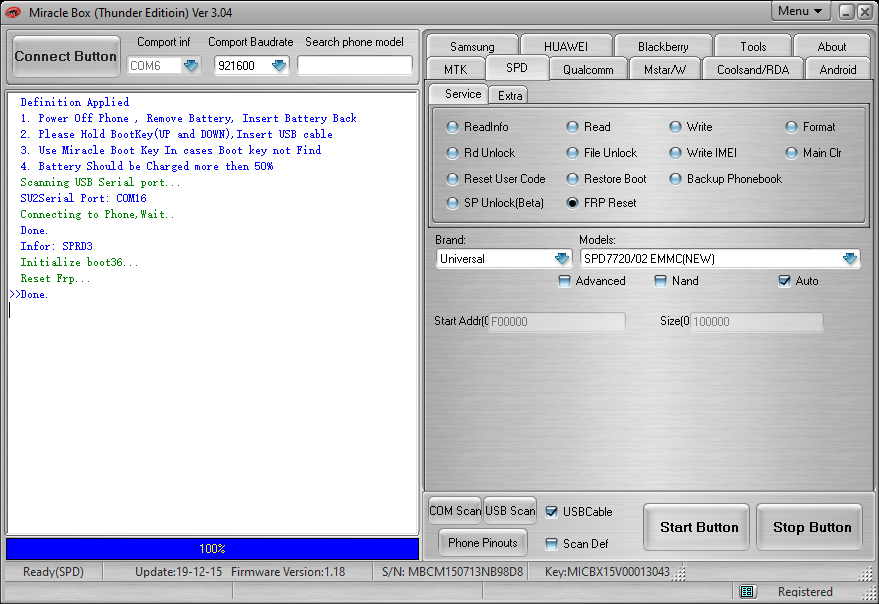Open Phone Pinouts
Screen dimensions: 879x604
[x=483, y=543]
